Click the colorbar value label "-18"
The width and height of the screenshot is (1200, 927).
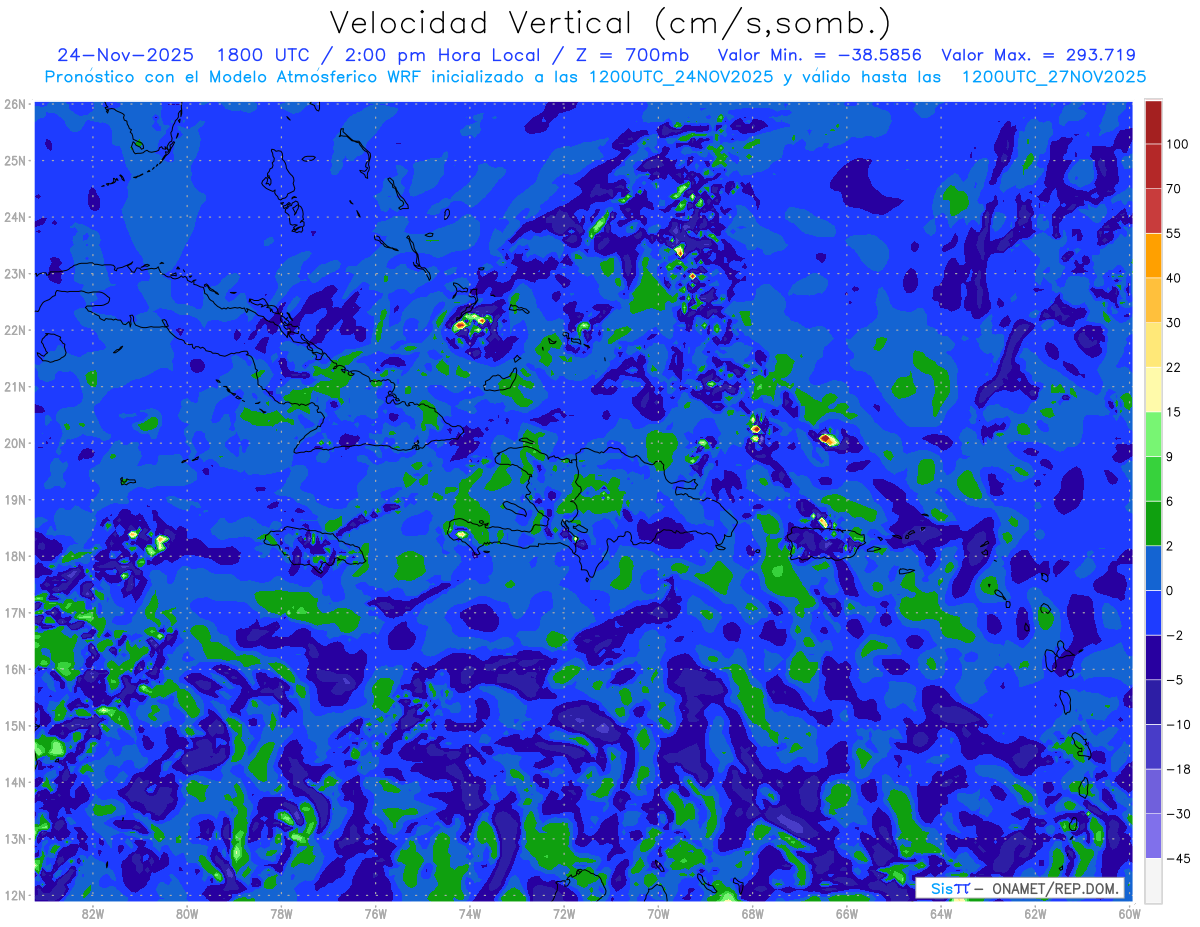[1177, 770]
